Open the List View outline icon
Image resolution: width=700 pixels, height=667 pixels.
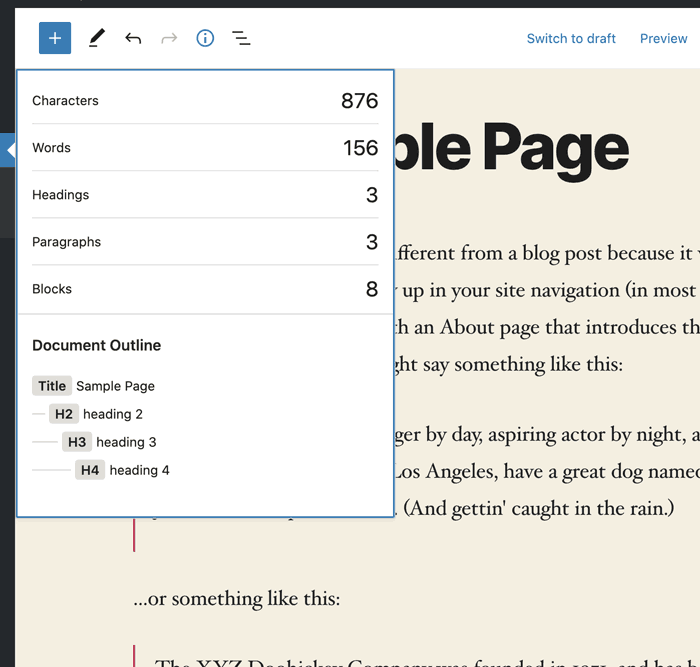pyautogui.click(x=241, y=38)
